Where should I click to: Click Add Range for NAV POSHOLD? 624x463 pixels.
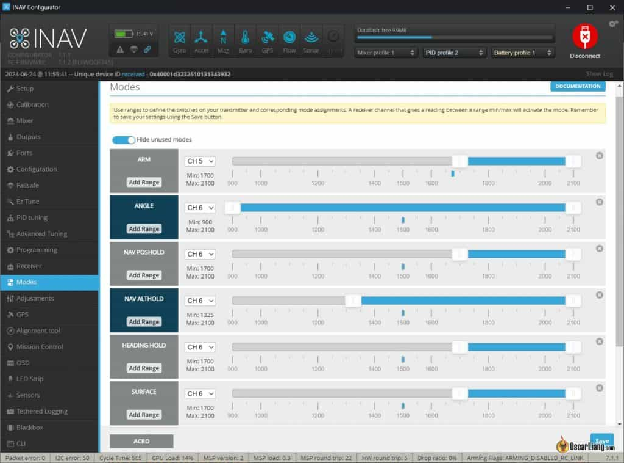(144, 275)
